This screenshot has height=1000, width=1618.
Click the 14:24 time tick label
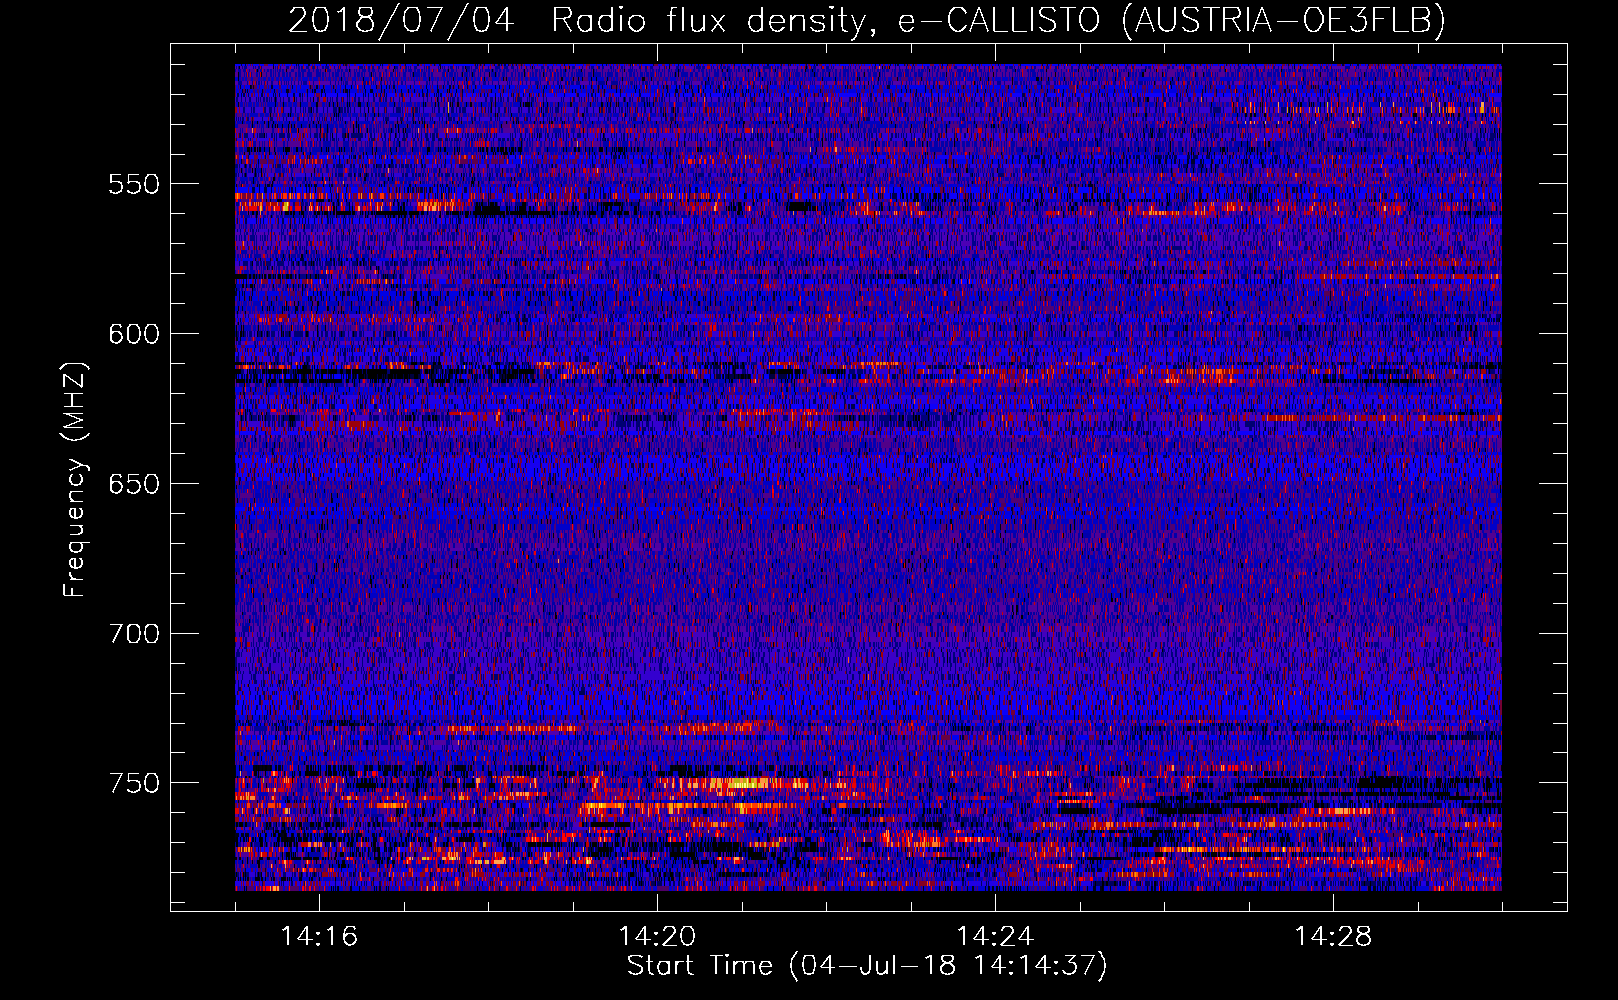coord(995,937)
